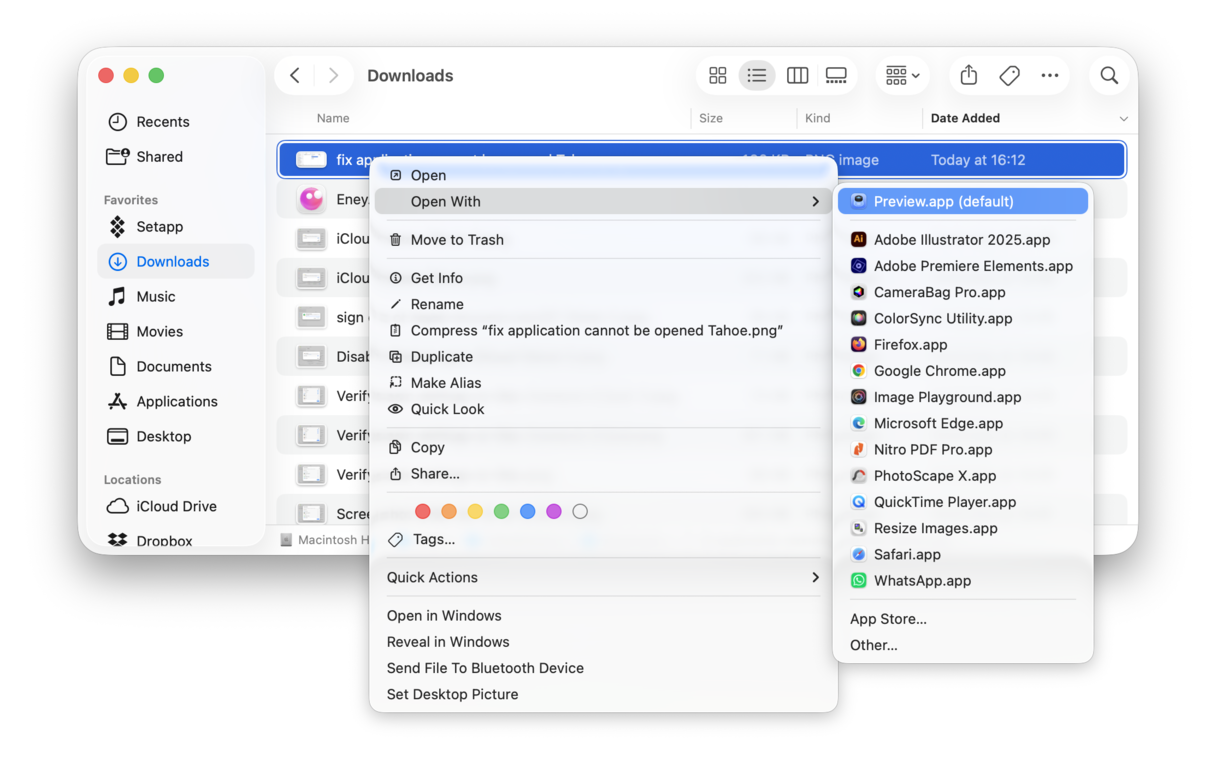Share the file using the toolbar Share icon
The width and height of the screenshot is (1216, 779).
(967, 75)
